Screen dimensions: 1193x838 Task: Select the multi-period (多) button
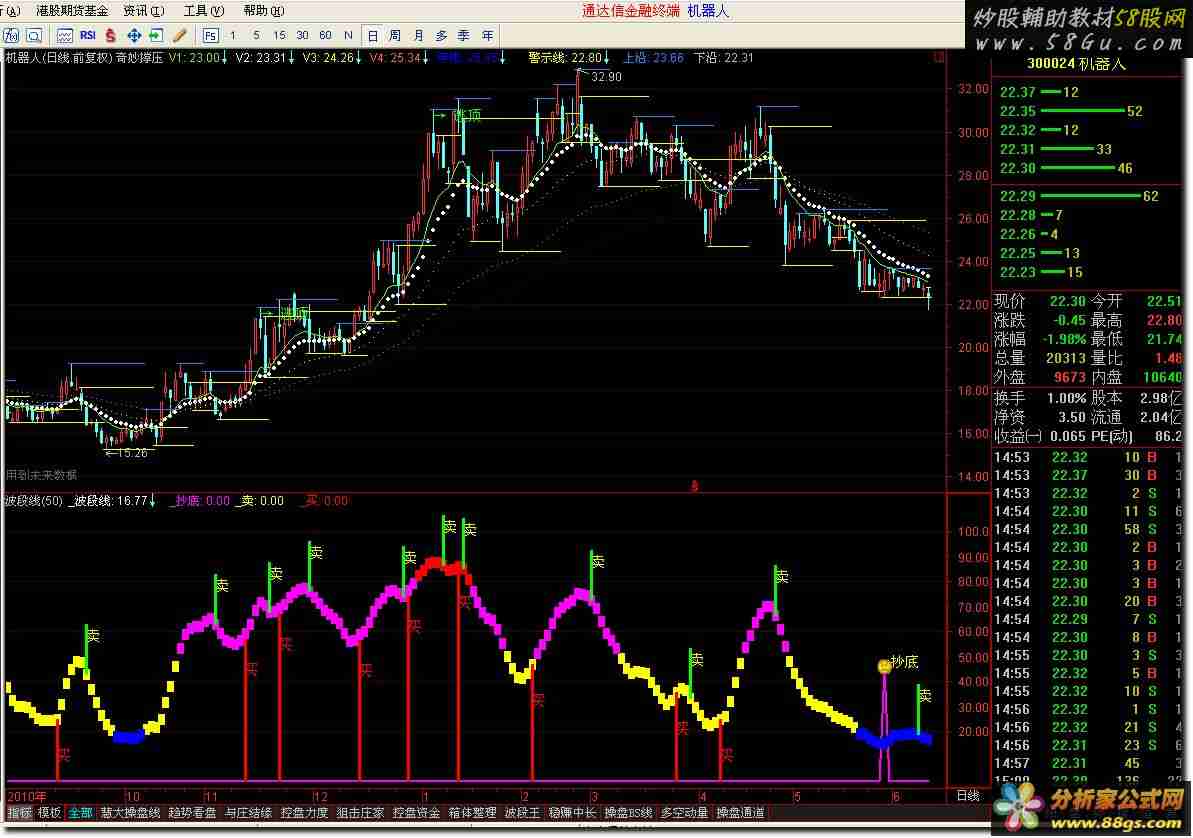(x=441, y=36)
